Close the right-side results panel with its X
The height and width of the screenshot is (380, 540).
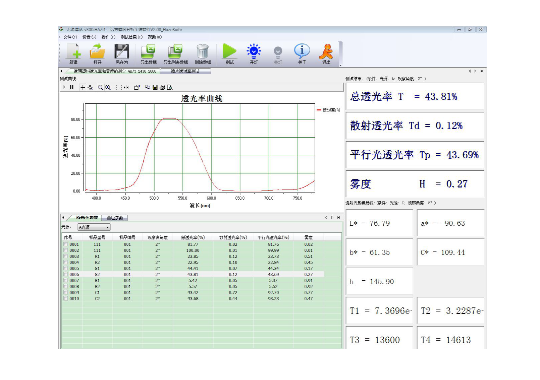point(481,71)
